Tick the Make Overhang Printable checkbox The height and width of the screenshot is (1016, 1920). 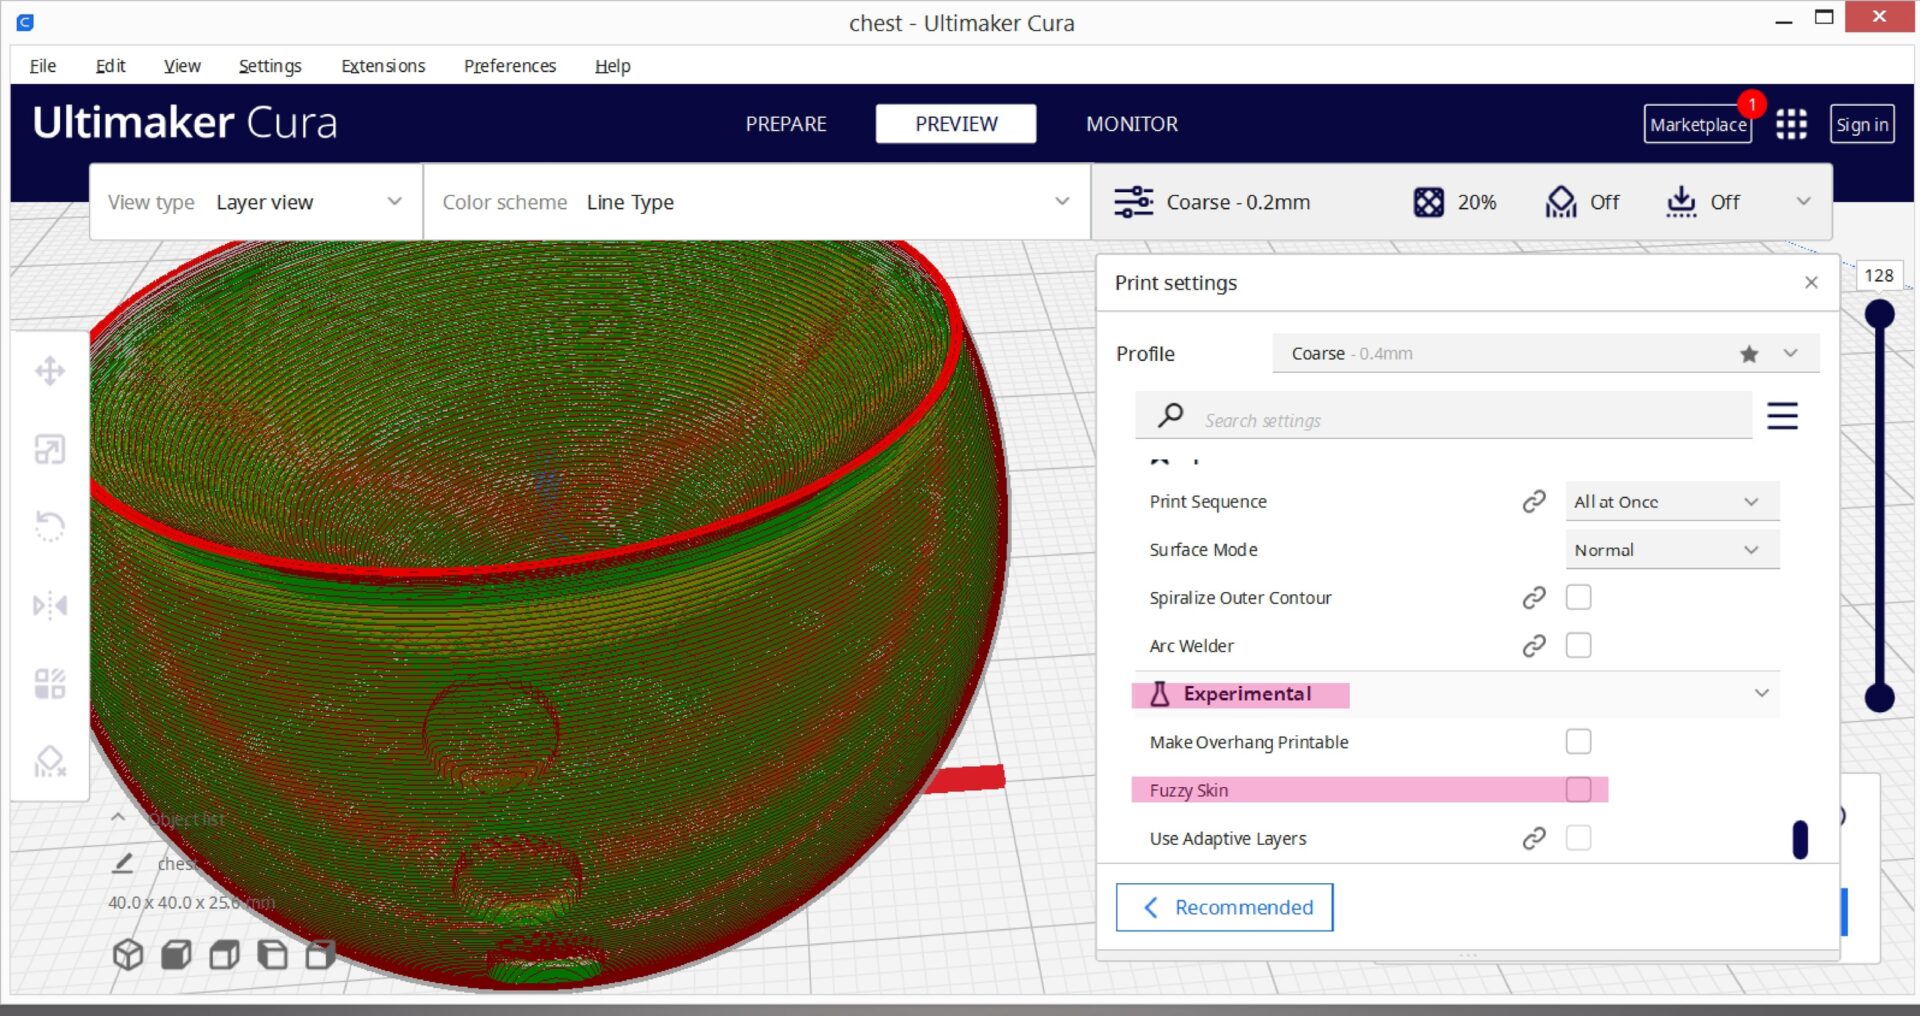pos(1578,741)
